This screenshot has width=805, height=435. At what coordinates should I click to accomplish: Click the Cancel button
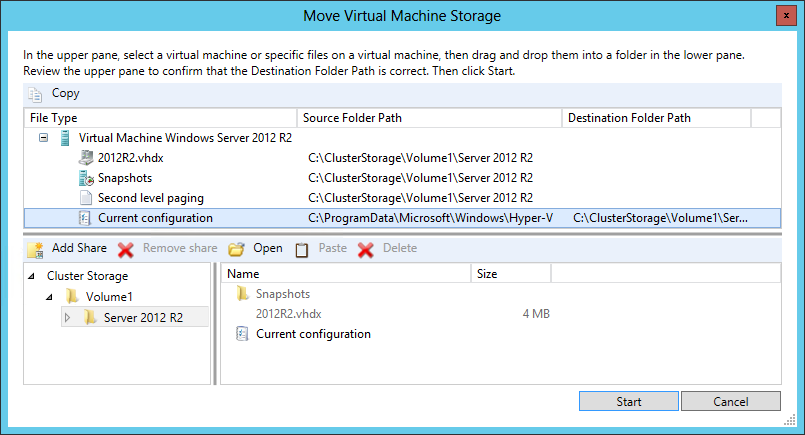(731, 401)
